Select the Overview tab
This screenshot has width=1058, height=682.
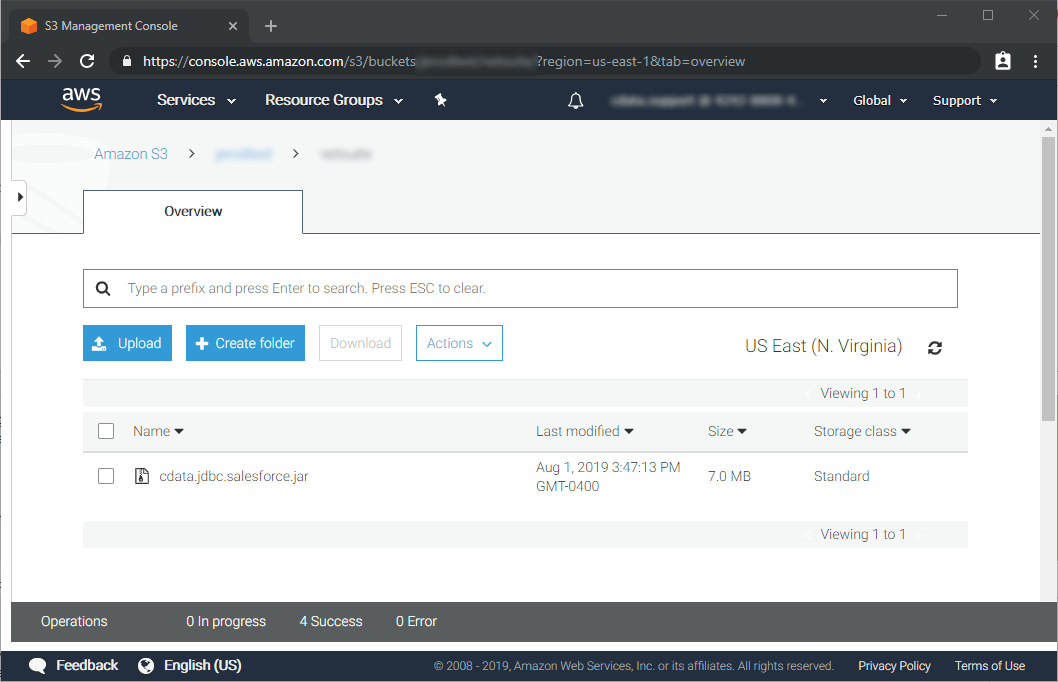(193, 211)
